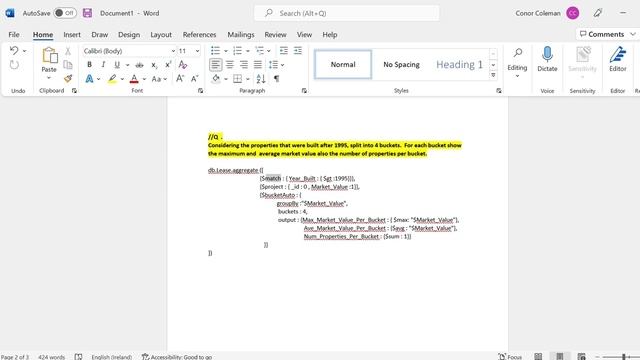This screenshot has width=640, height=360.
Task: Click the Redo icon
Action: [x=14, y=65]
